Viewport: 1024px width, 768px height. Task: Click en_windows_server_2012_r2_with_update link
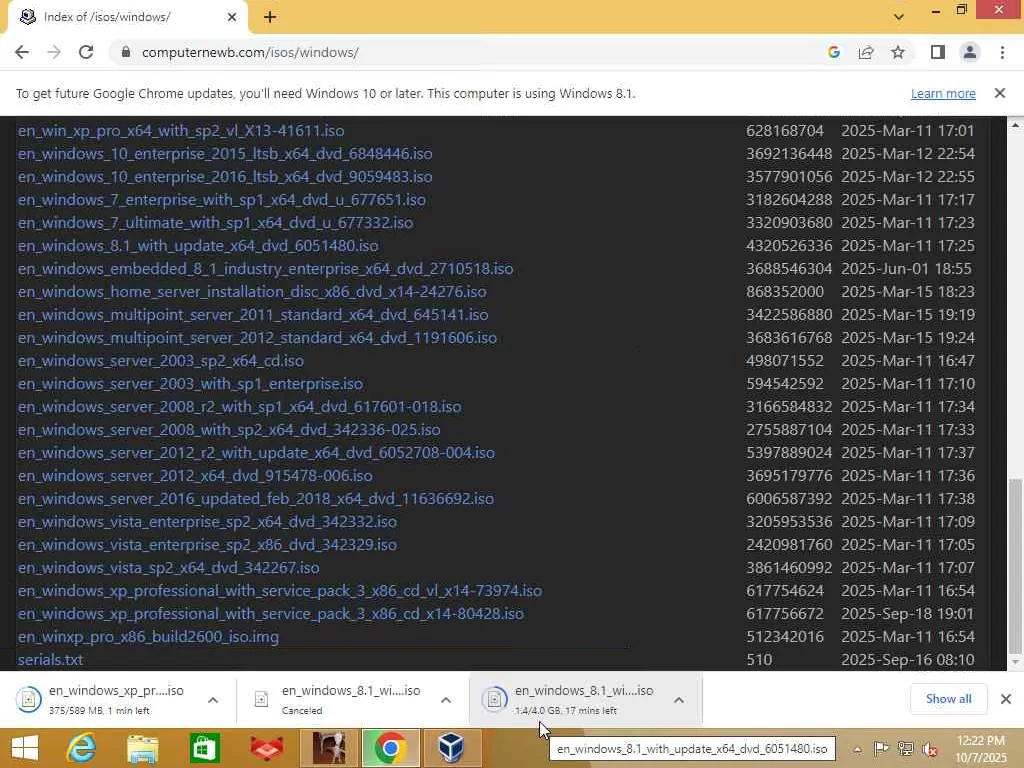[256, 453]
